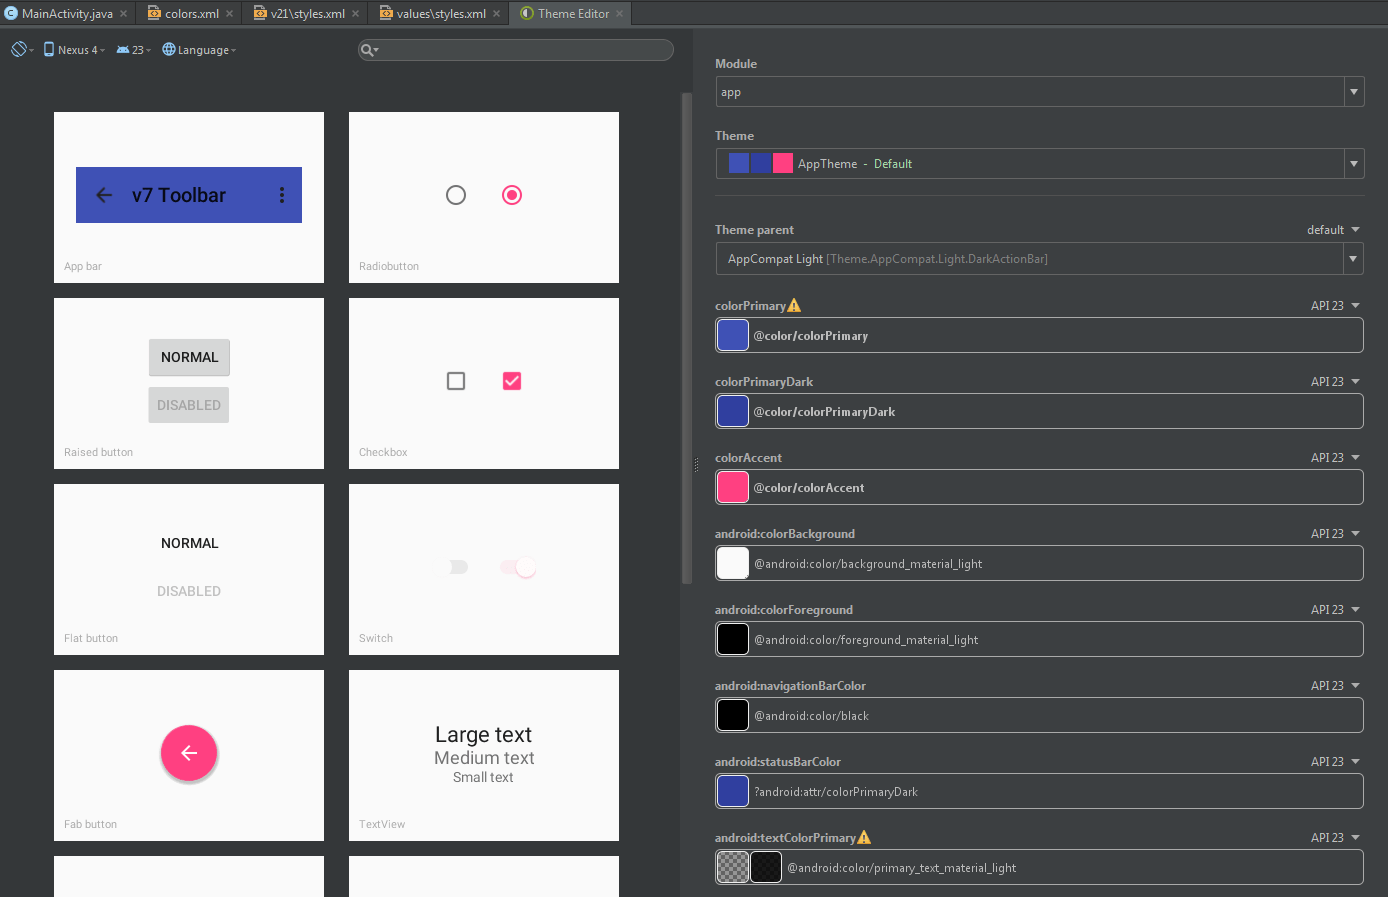
Task: Open the Language selector in the toolbar
Action: [x=198, y=48]
